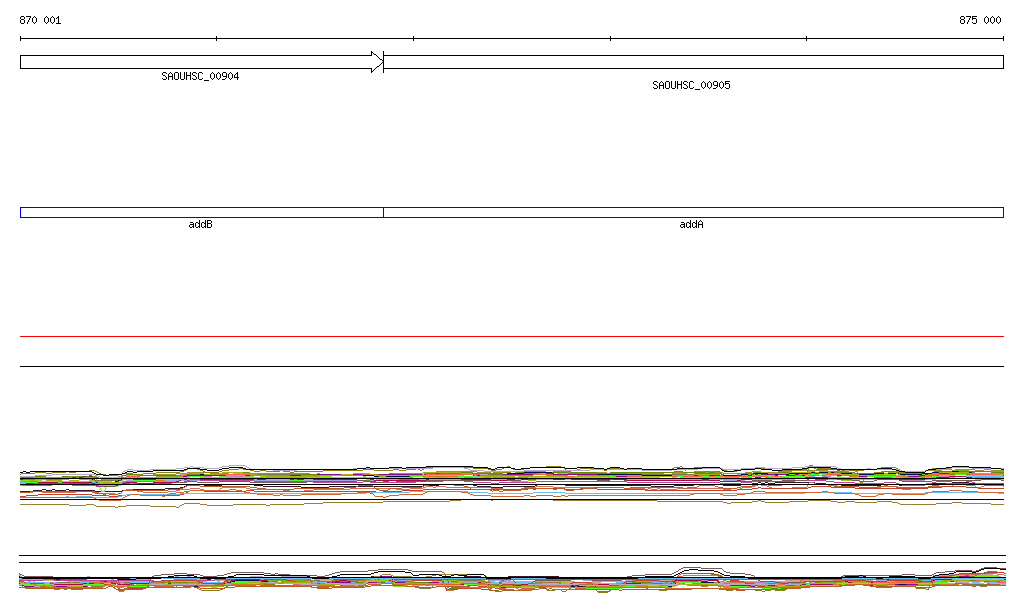This screenshot has width=1024, height=611.
Task: Click the arrowhead ending SAOUHSC_00904
Action: (377, 62)
